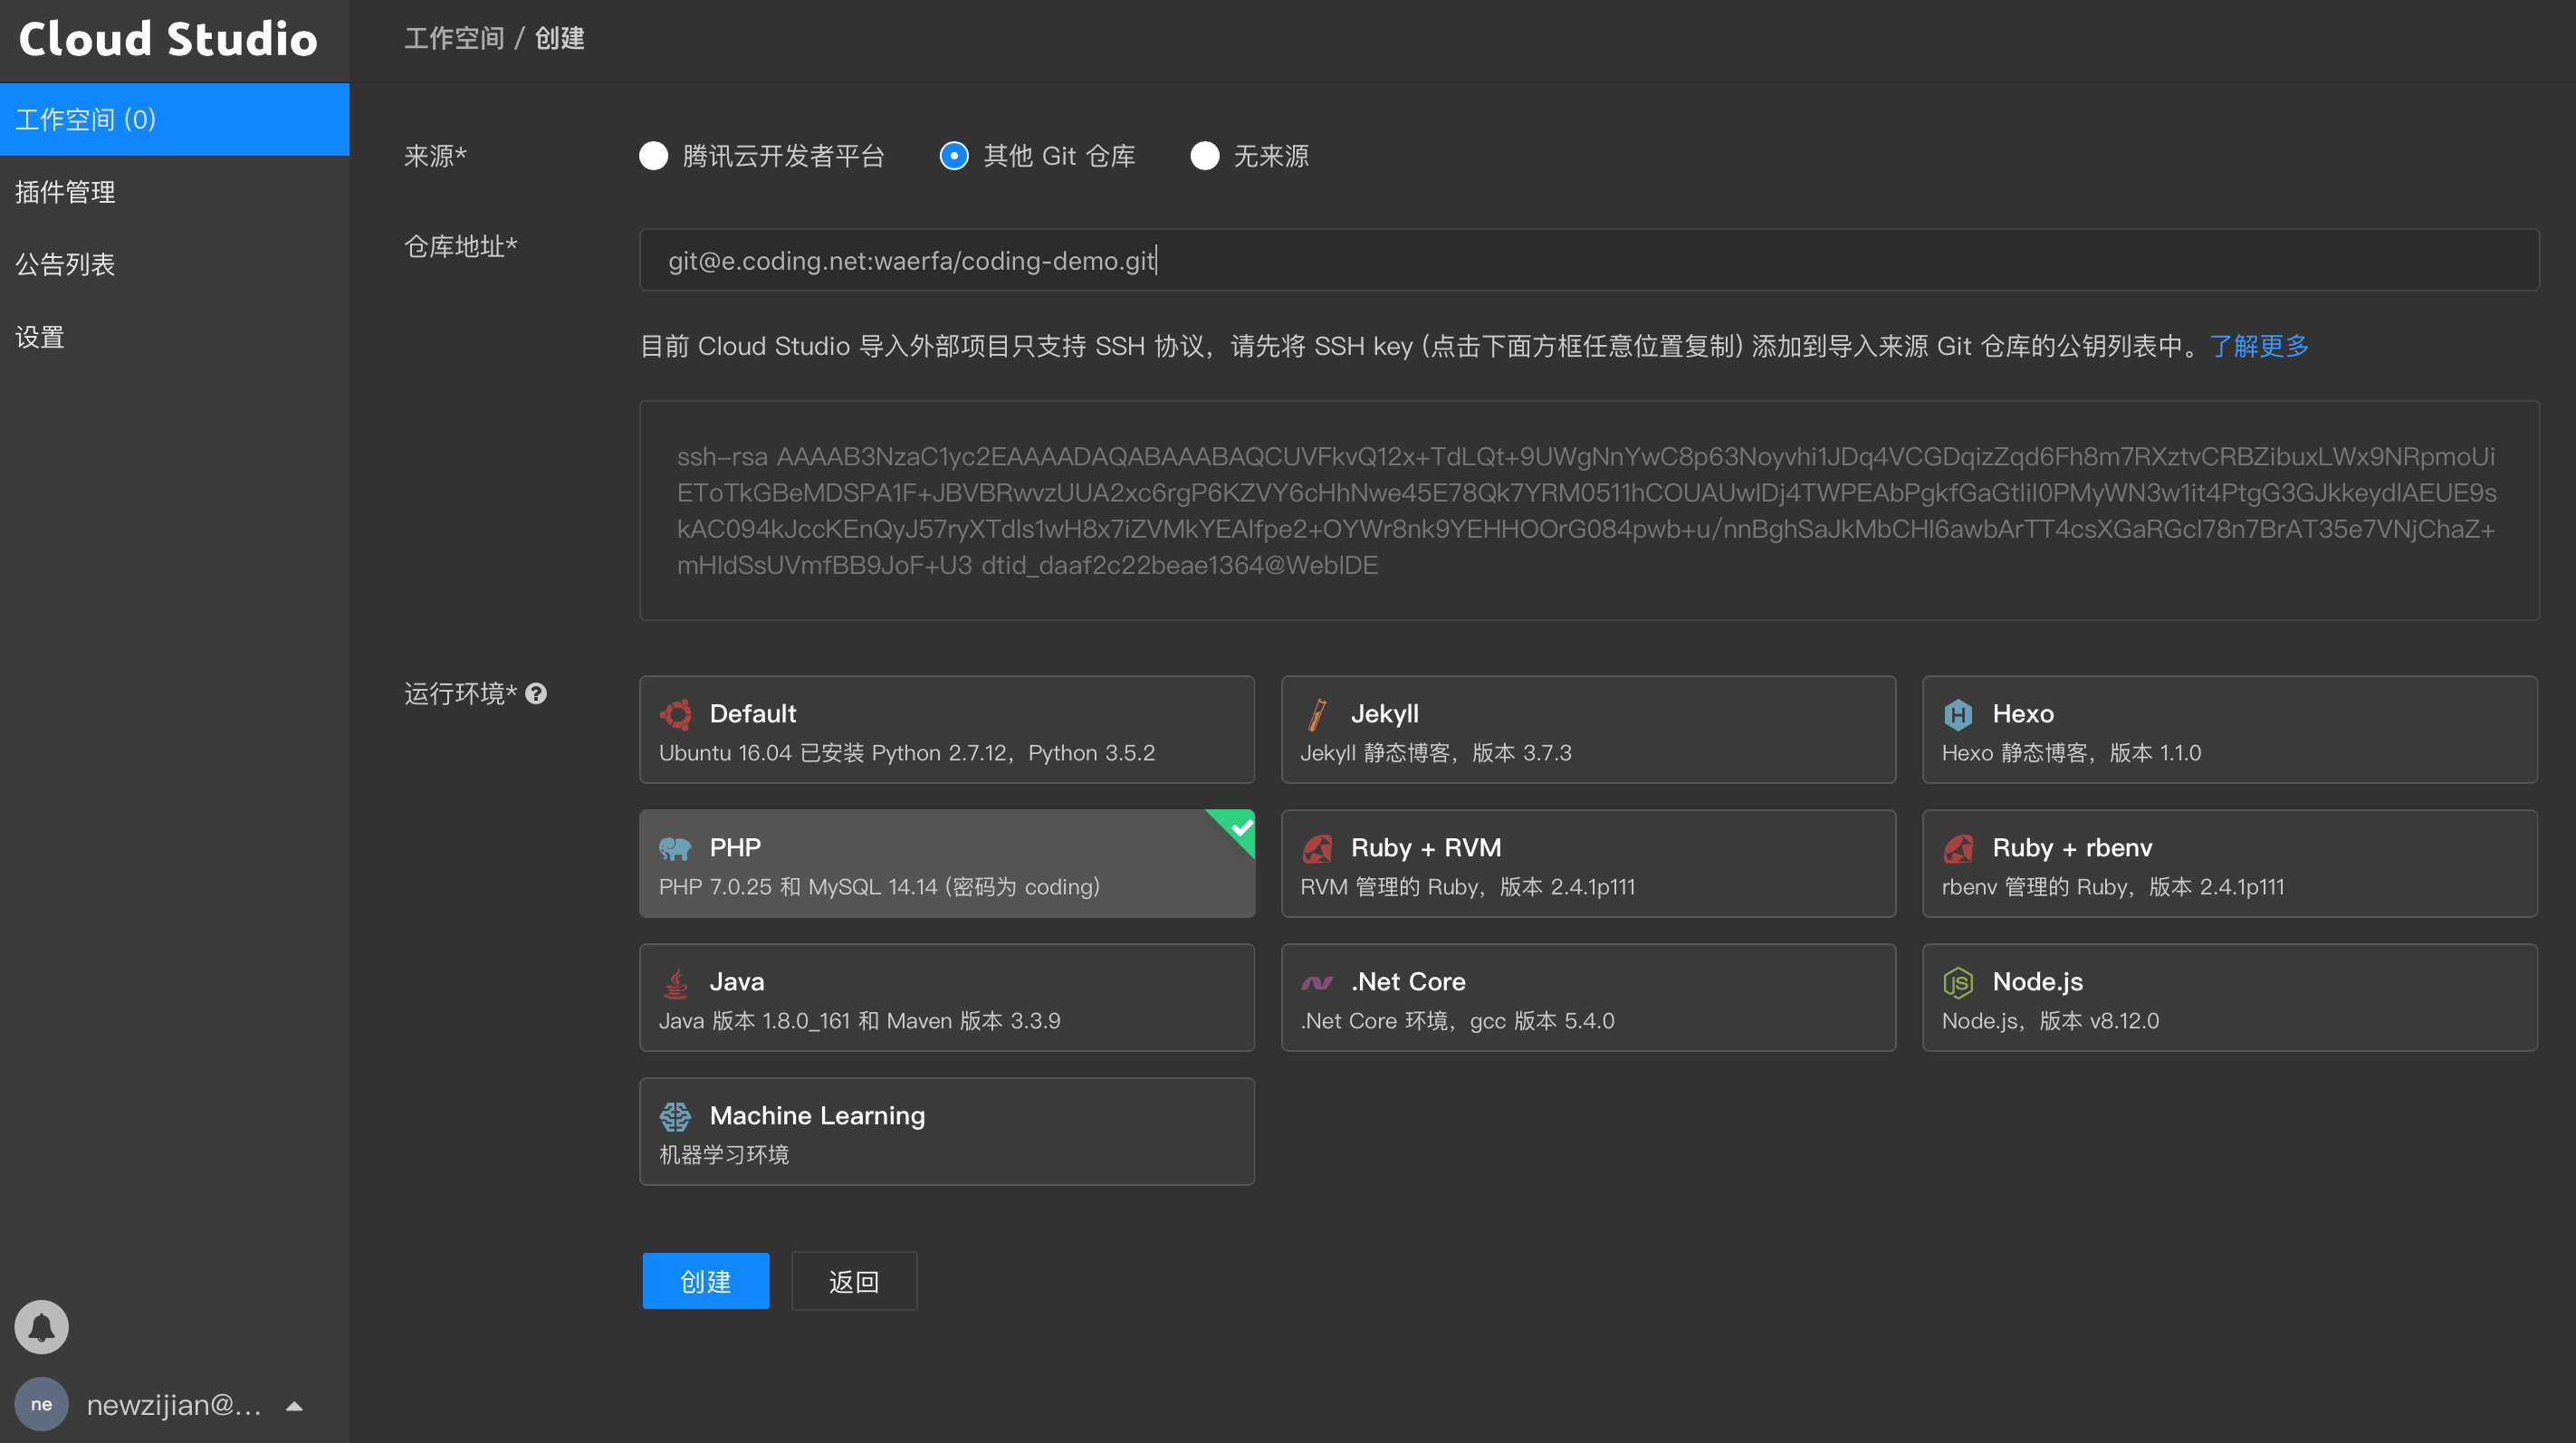Click the Hexo hexagon icon
Viewport: 2576px width, 1443px height.
(x=1958, y=714)
